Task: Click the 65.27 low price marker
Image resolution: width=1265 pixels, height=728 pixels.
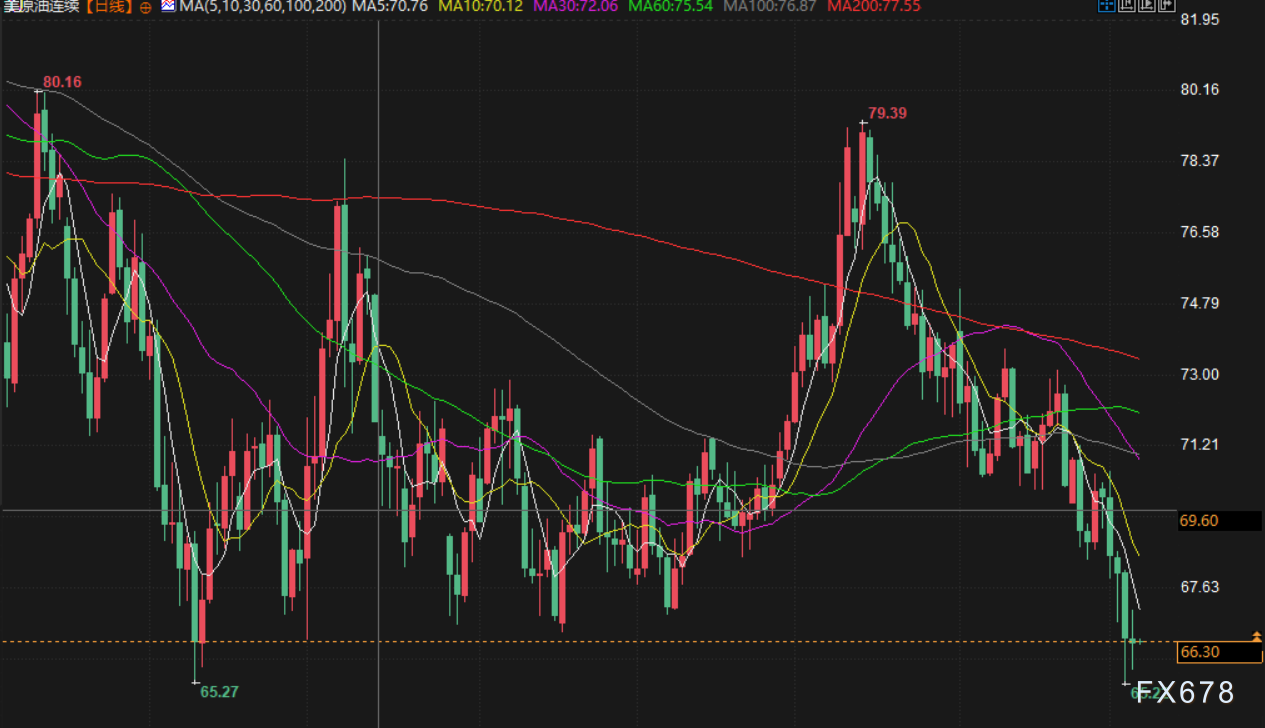Action: tap(219, 691)
